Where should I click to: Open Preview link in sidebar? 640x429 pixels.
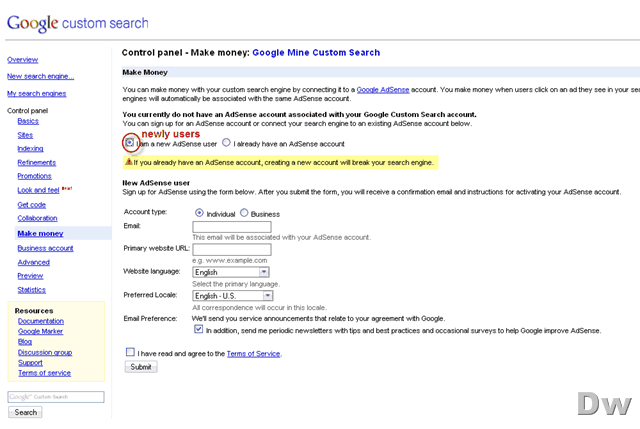[30, 276]
